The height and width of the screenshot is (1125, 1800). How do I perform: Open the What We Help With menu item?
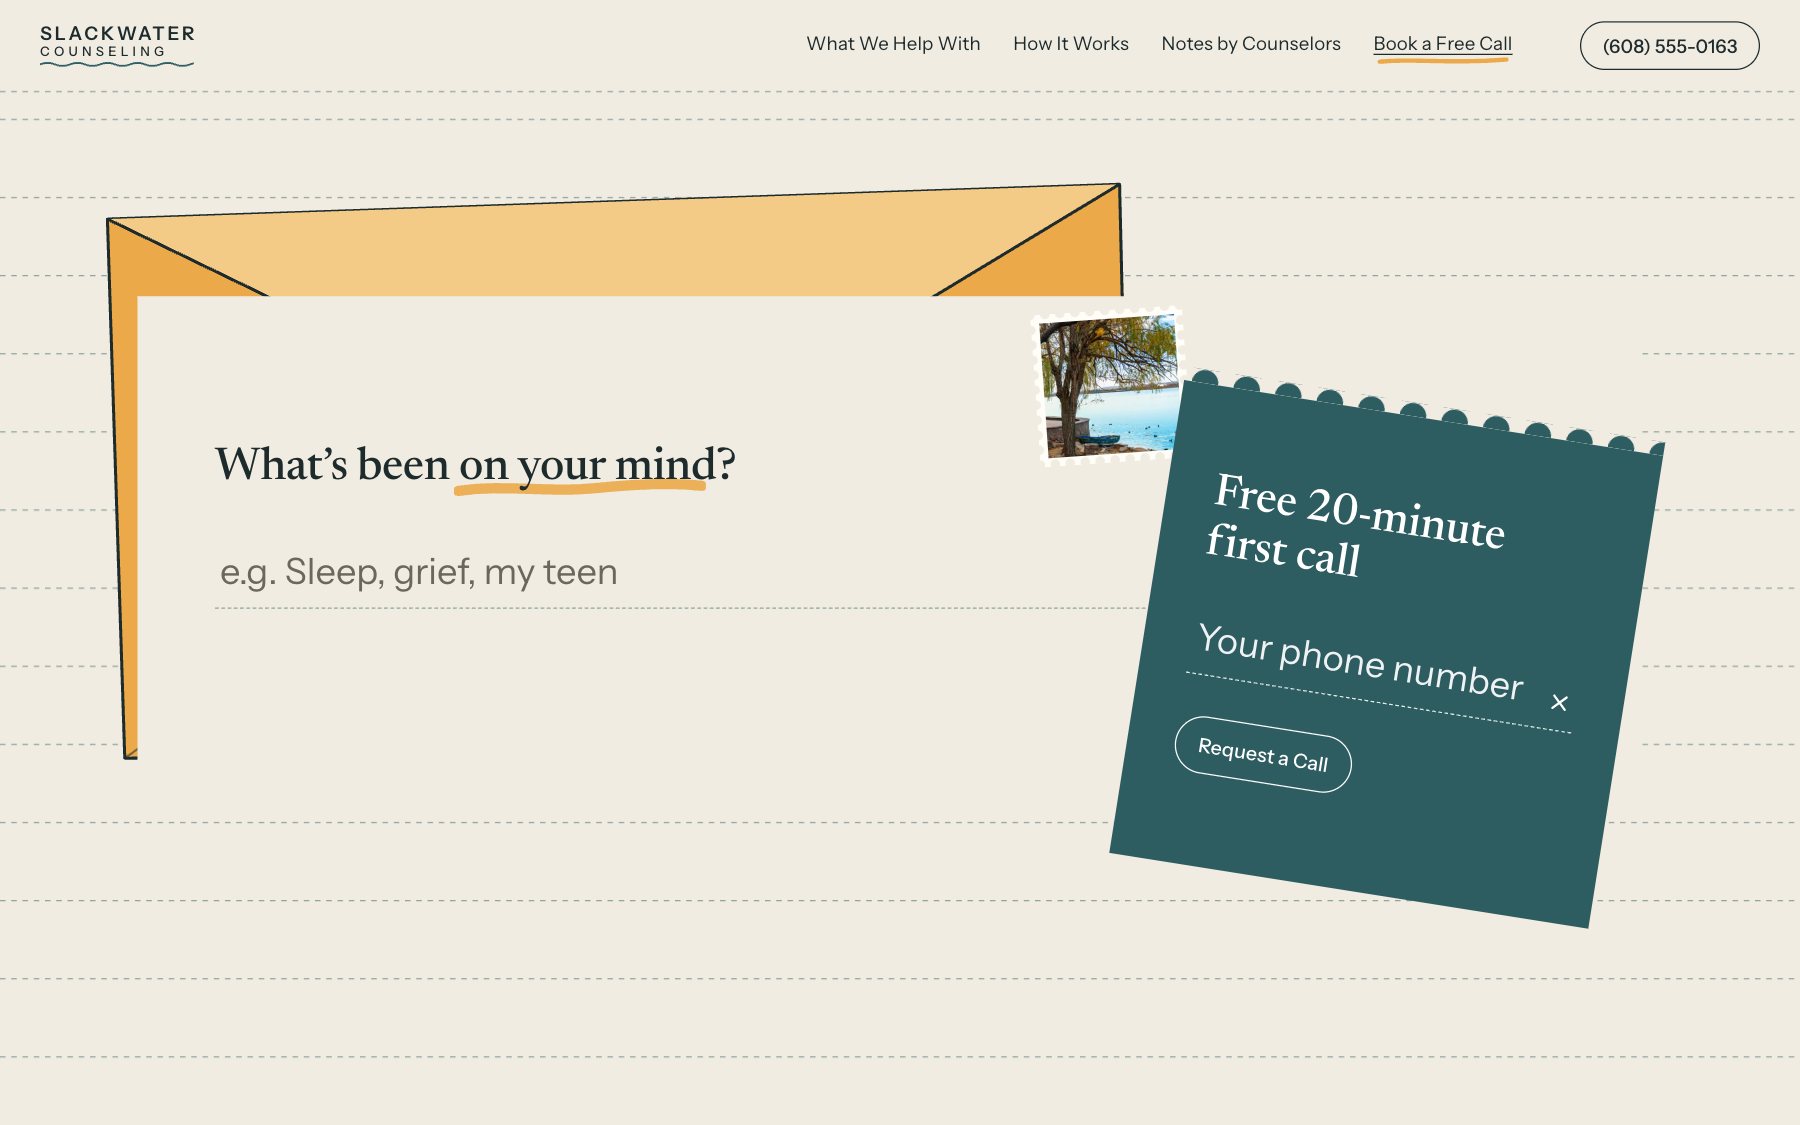point(893,44)
